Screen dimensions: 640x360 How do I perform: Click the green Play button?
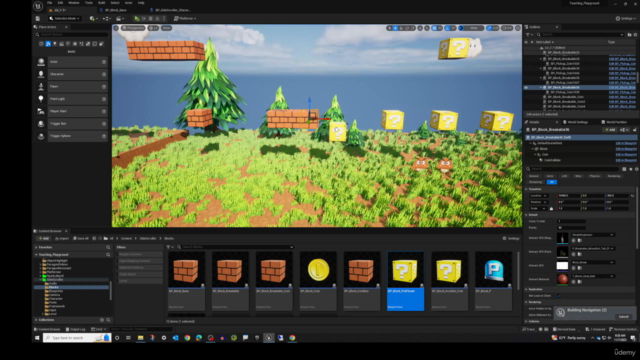137,18
